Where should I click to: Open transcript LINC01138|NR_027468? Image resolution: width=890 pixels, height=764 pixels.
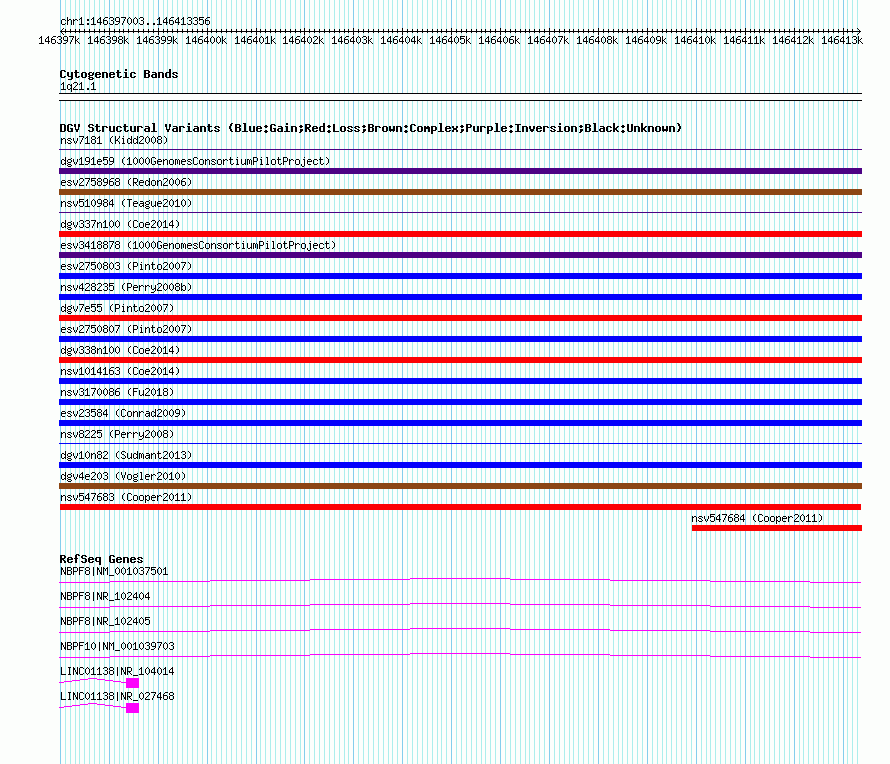[117, 696]
